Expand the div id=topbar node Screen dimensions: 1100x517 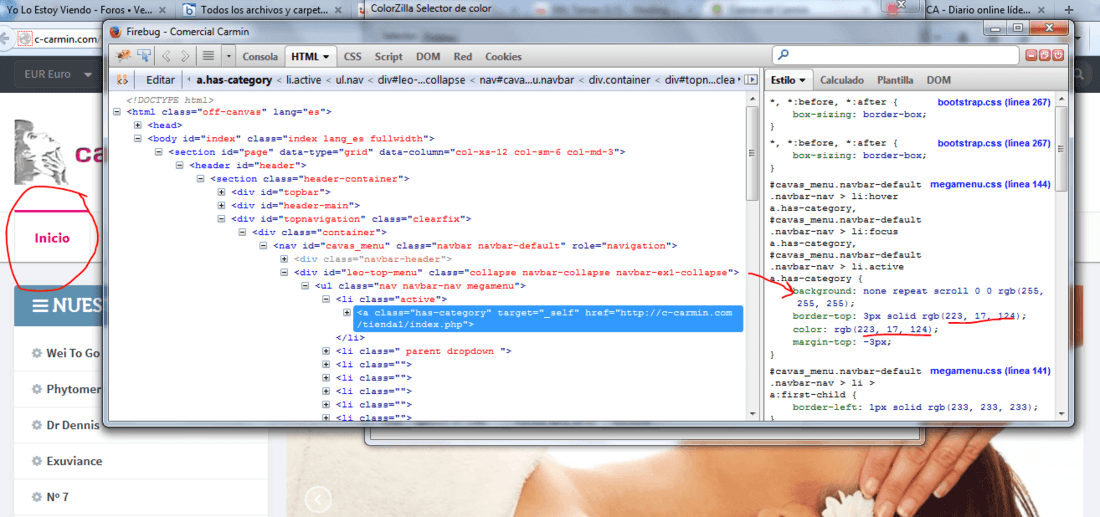point(222,192)
